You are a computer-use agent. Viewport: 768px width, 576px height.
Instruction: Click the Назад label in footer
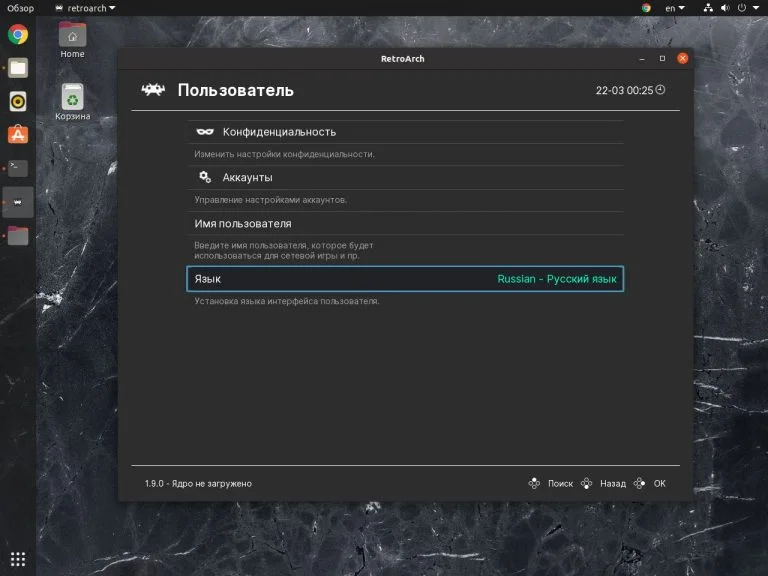click(x=613, y=483)
